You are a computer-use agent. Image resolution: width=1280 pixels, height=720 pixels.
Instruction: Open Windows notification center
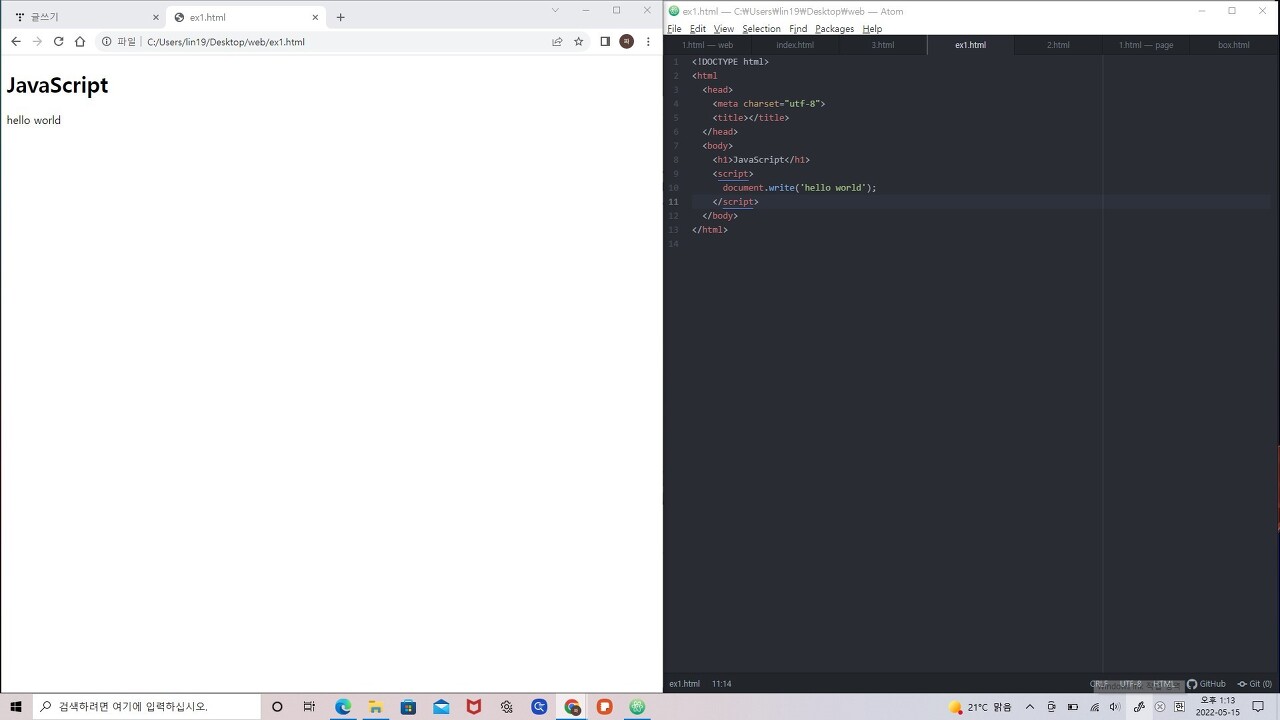(x=1258, y=707)
